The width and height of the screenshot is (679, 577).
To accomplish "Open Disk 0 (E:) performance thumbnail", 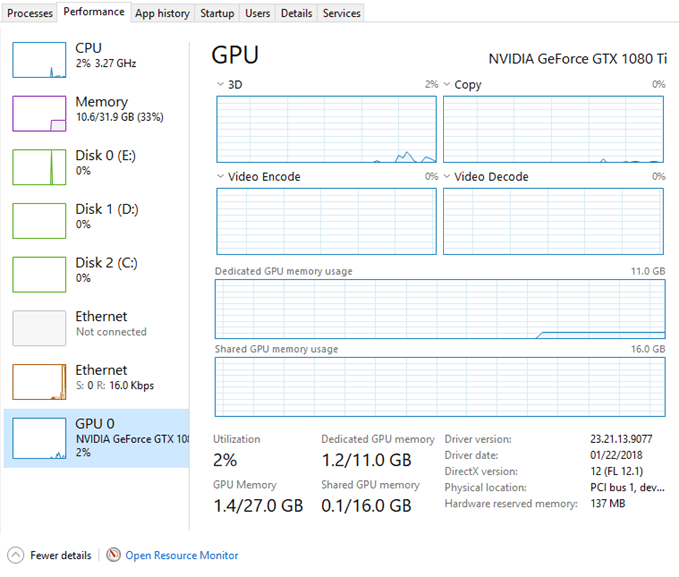I will pyautogui.click(x=38, y=167).
